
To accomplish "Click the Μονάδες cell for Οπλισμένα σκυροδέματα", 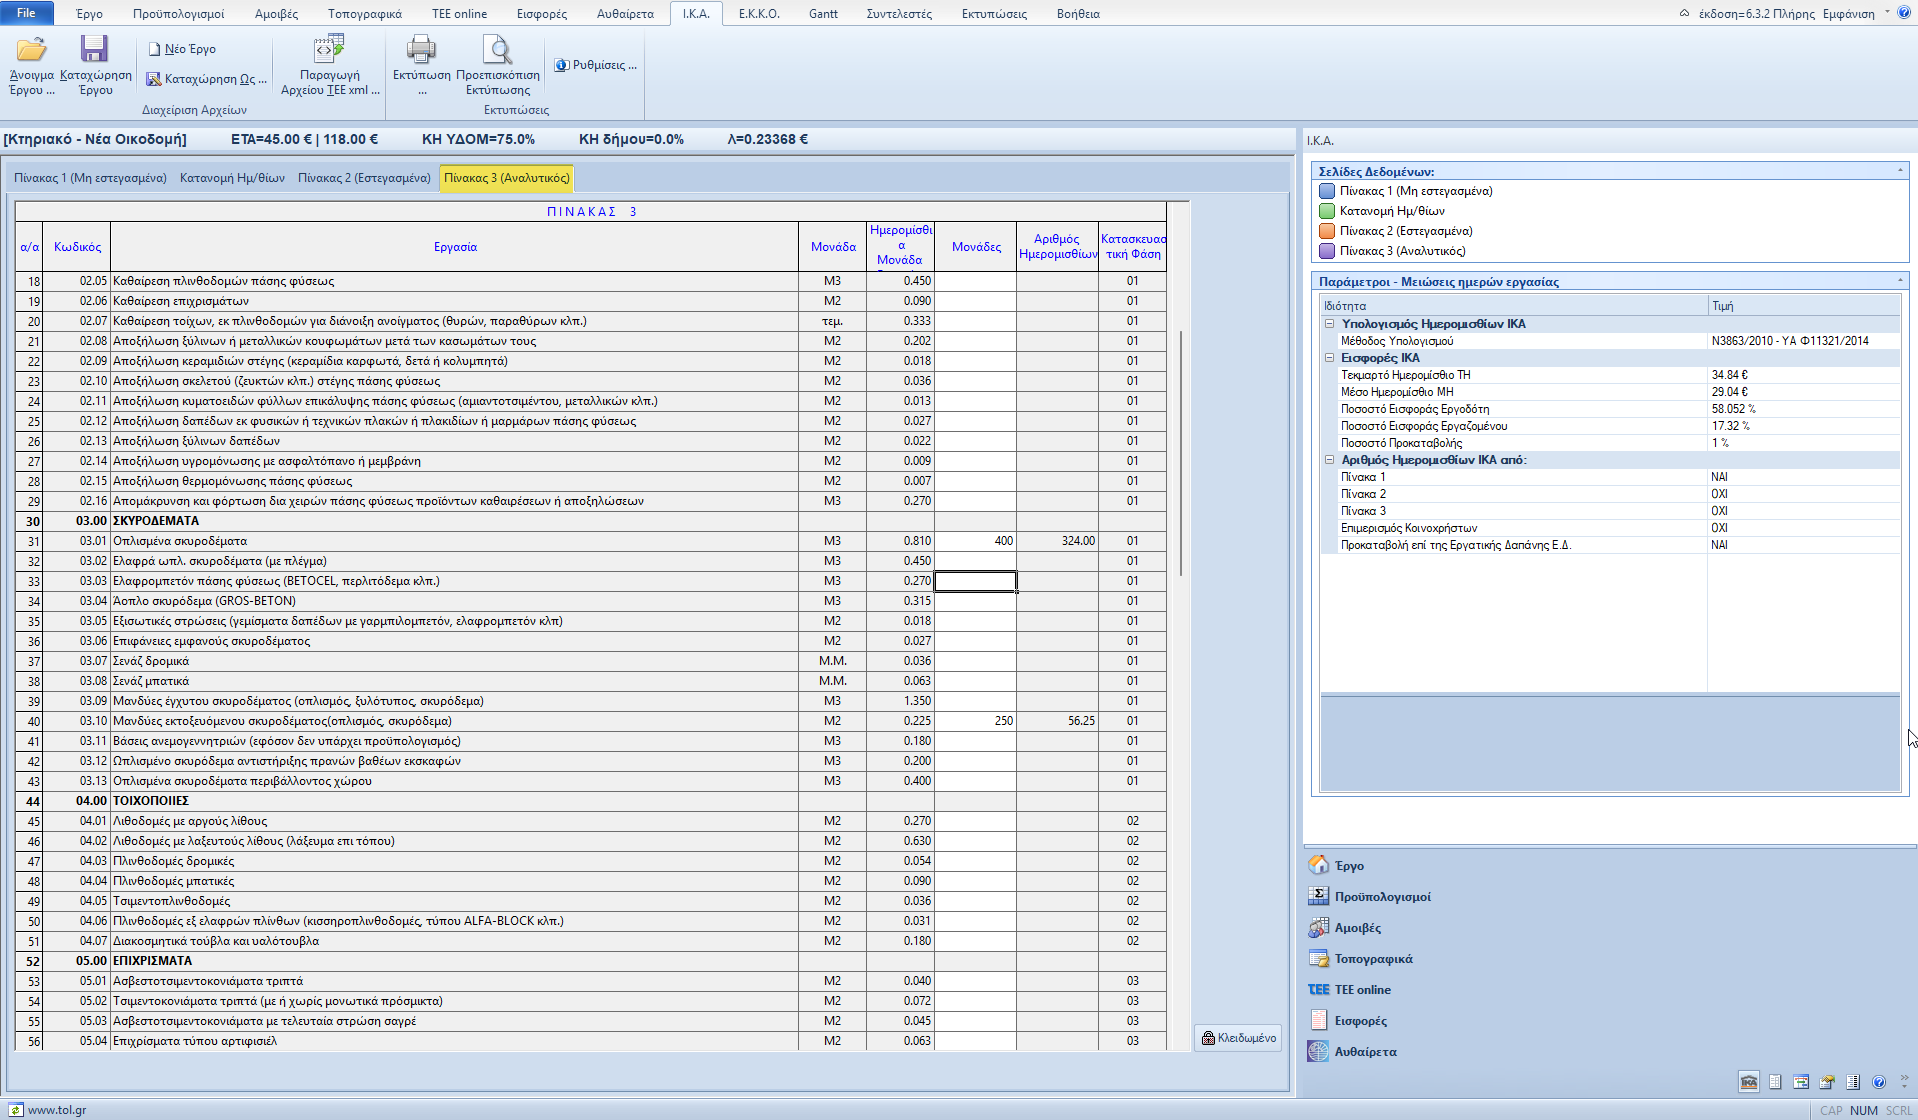I will [975, 541].
